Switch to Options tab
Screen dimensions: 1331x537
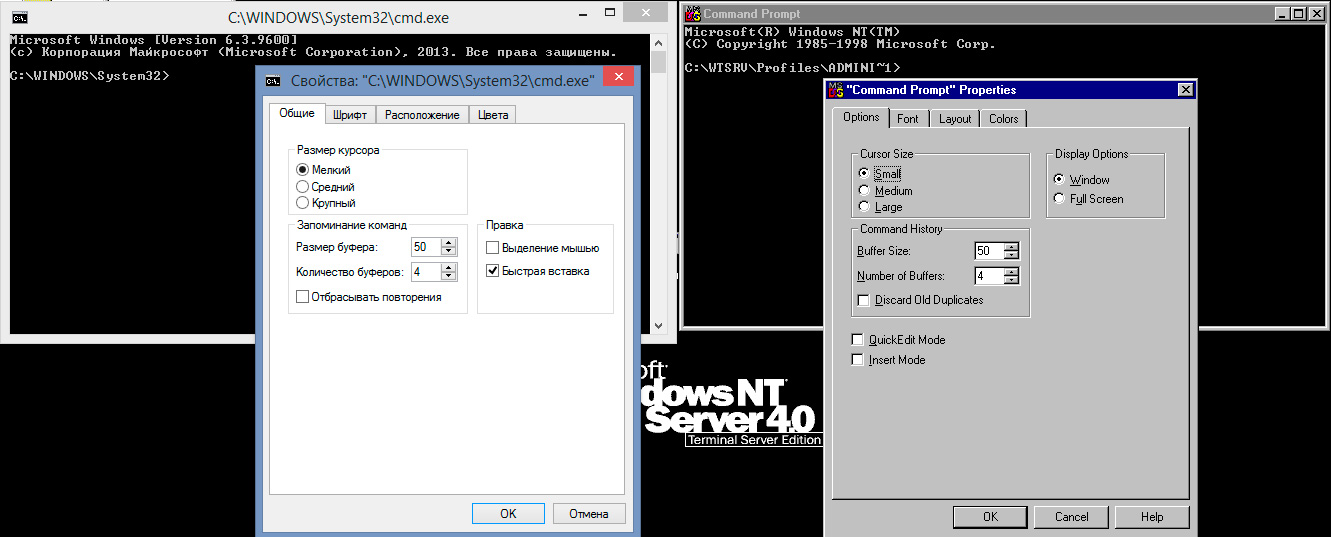tap(860, 117)
